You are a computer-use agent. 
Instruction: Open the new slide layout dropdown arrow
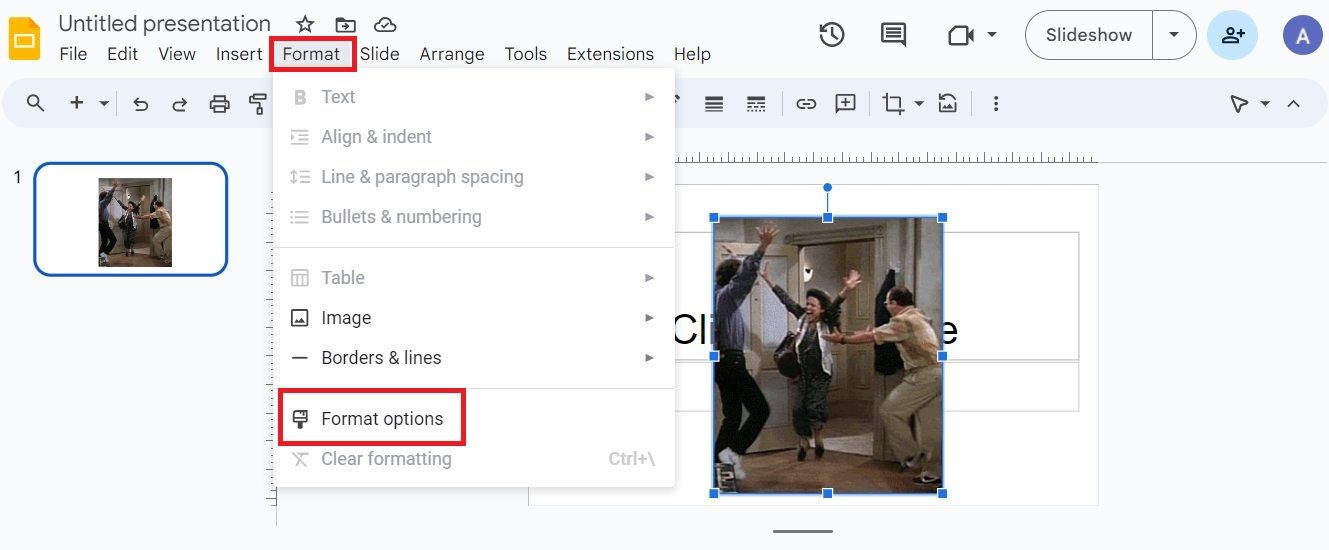tap(104, 103)
